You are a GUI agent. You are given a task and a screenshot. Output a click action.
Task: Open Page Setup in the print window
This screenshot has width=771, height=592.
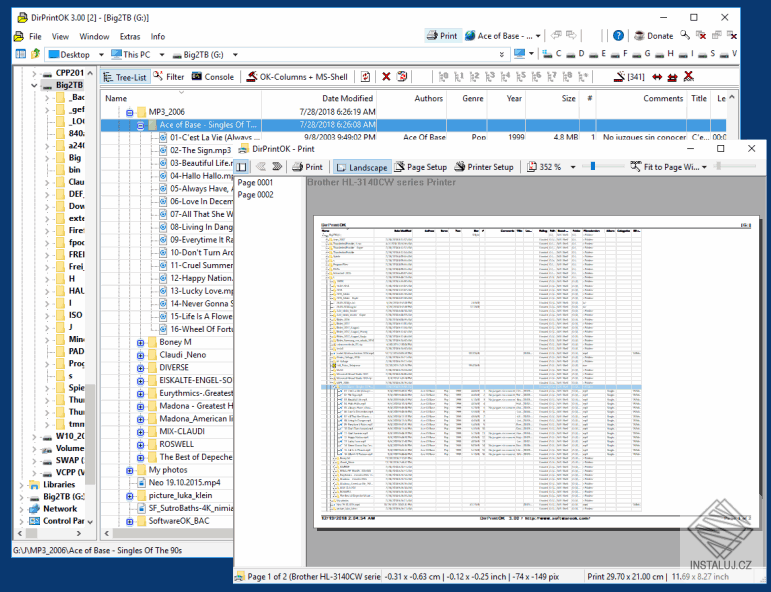tap(420, 167)
